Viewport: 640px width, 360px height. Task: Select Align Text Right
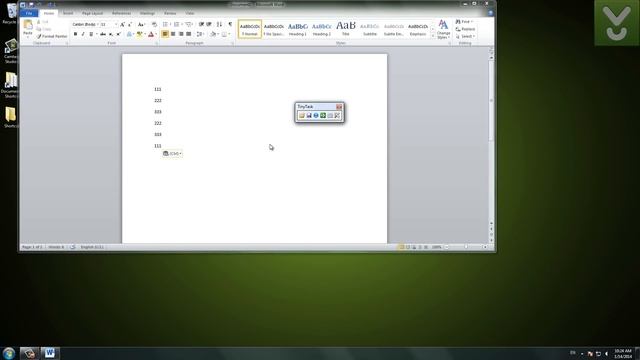181,34
